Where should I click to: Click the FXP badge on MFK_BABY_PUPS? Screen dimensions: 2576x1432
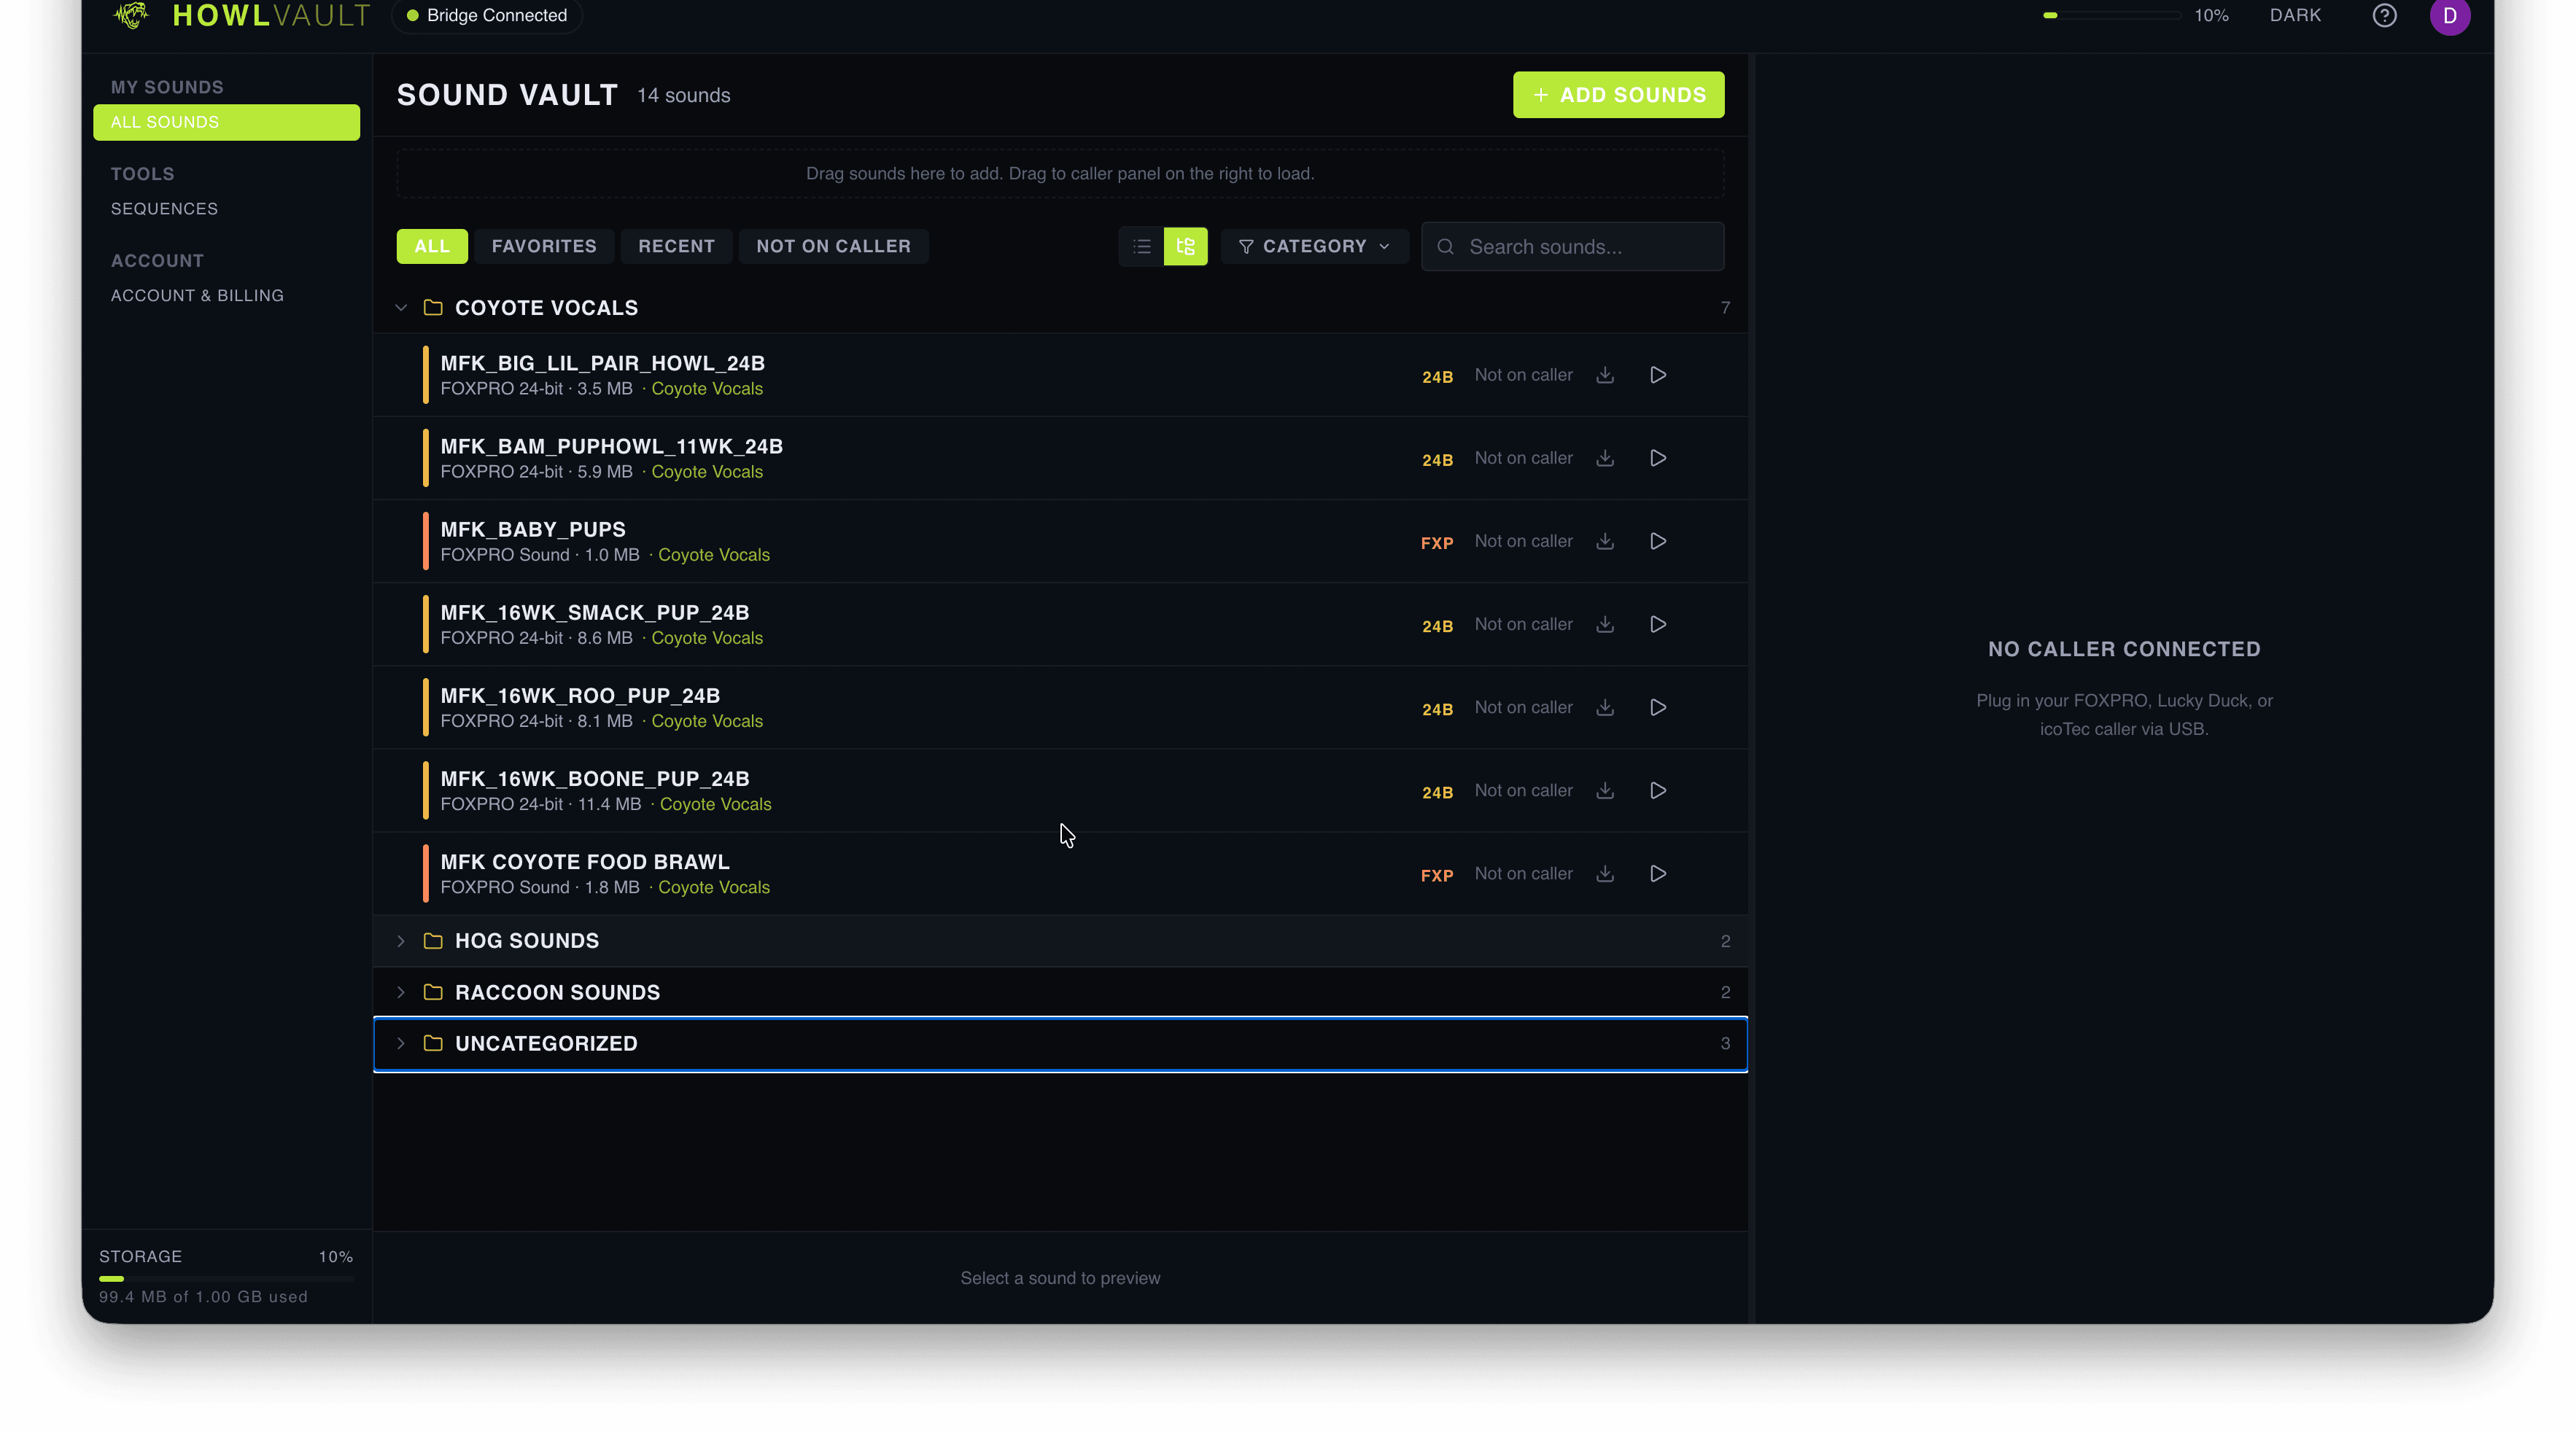point(1437,542)
